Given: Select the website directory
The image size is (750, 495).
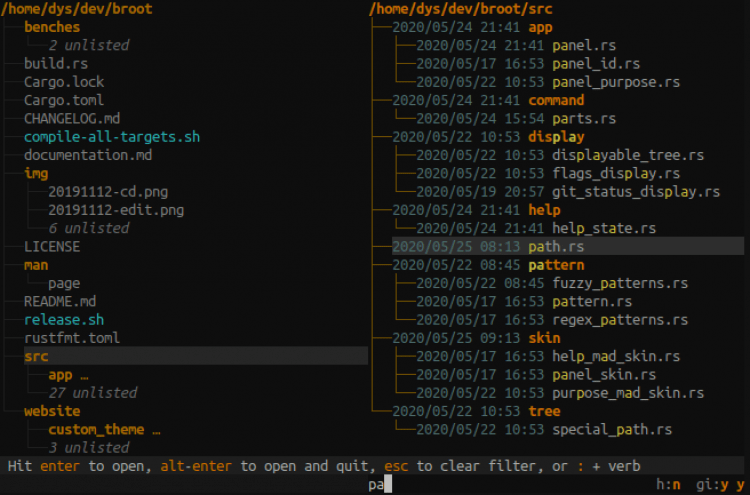Looking at the screenshot, I should pyautogui.click(x=52, y=411).
